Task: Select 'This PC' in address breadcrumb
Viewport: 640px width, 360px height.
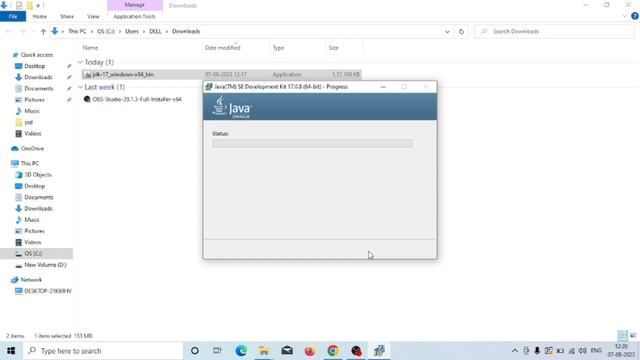Action: coord(77,31)
